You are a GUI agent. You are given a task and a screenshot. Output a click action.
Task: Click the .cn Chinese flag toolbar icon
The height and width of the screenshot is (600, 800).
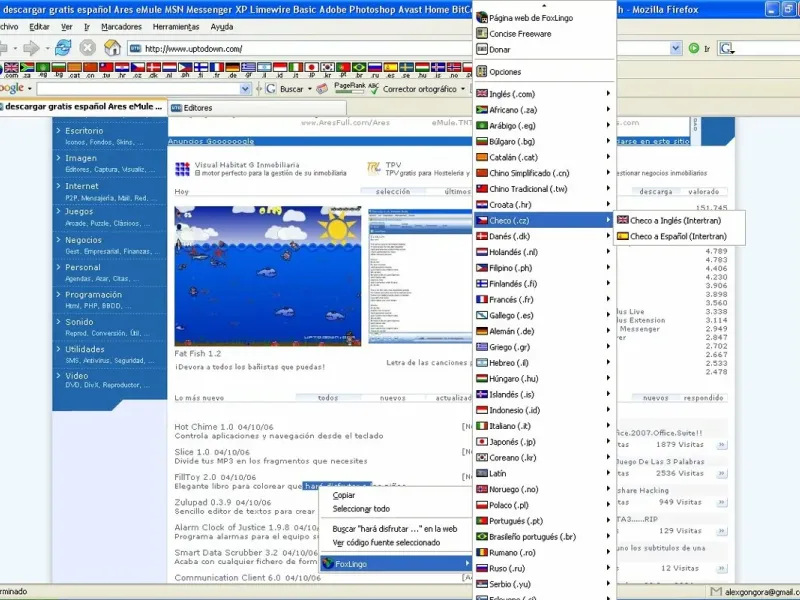90,68
